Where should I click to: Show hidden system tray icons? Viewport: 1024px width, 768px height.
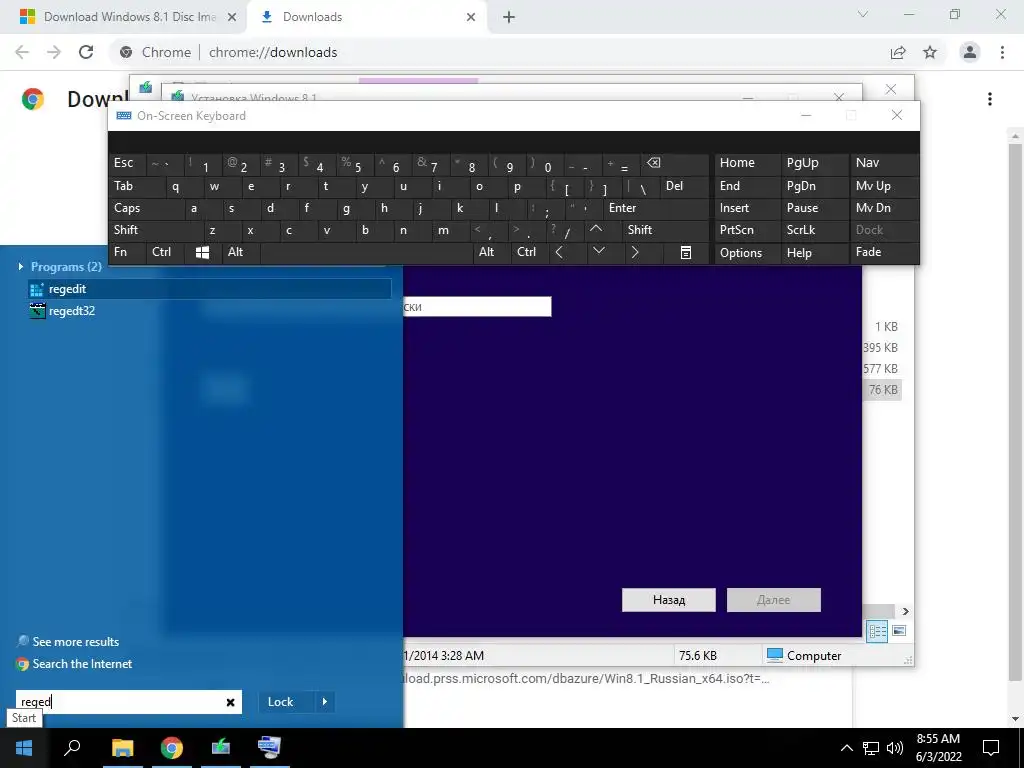point(846,748)
